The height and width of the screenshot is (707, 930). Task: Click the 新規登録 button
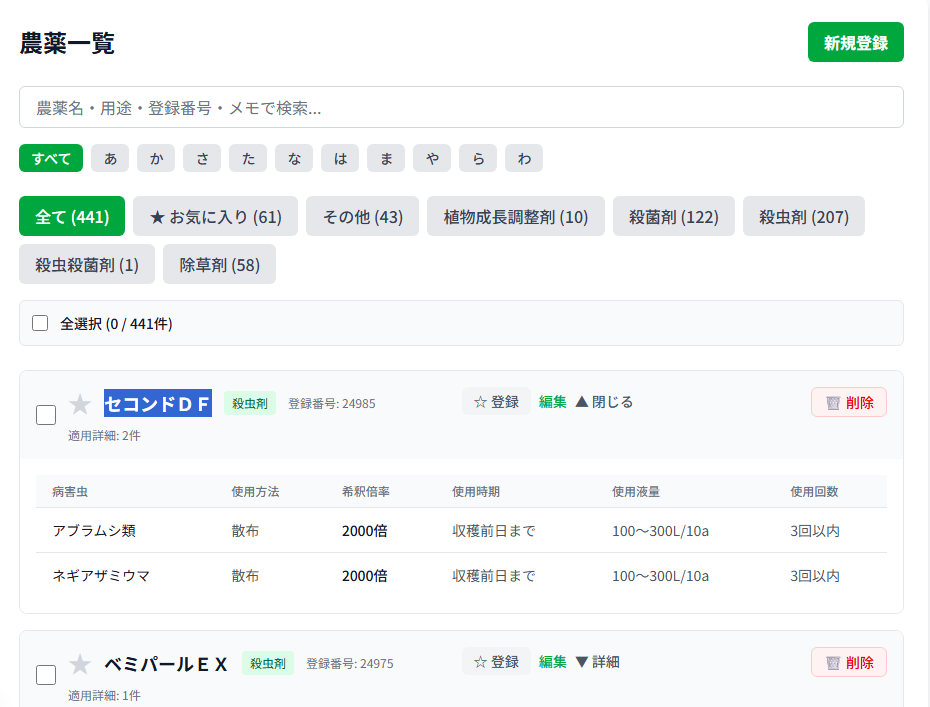pyautogui.click(x=855, y=43)
